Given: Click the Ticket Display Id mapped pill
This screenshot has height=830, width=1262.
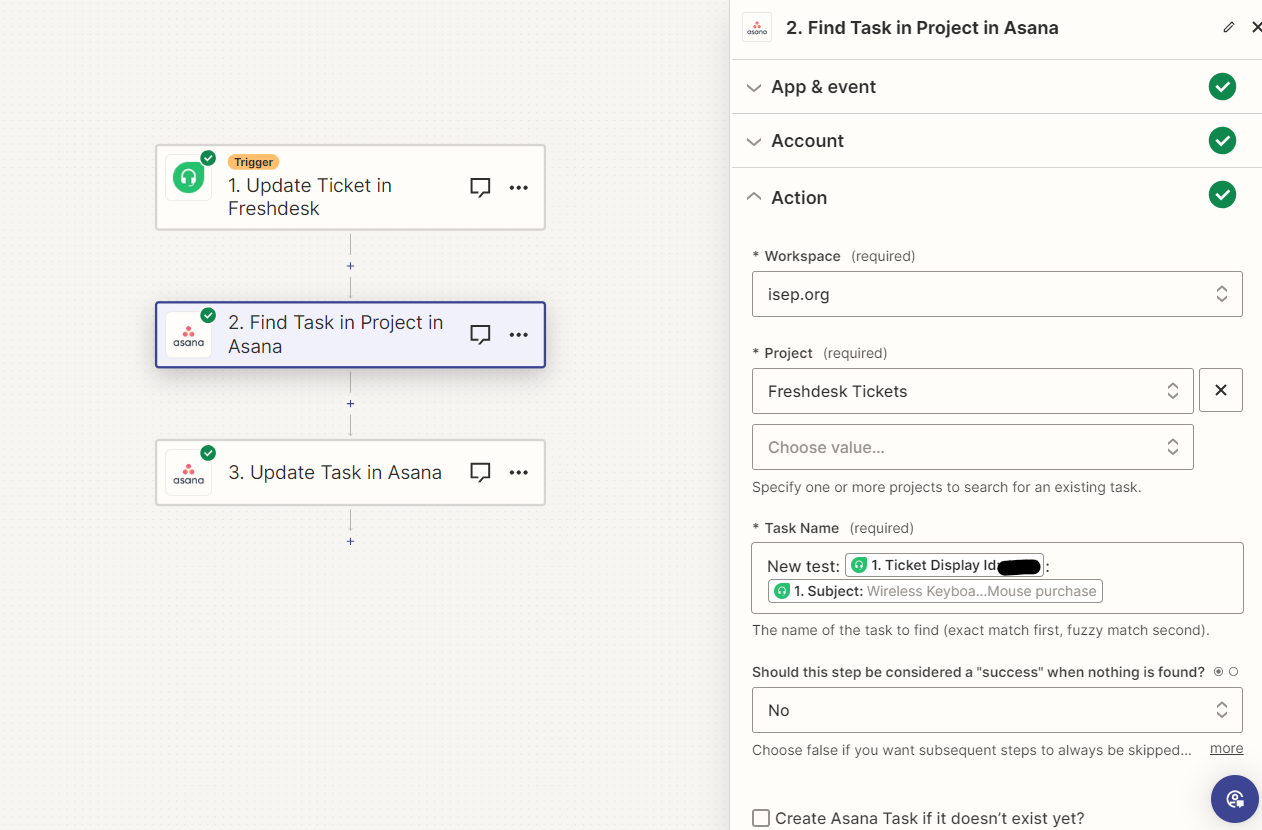Looking at the screenshot, I should tap(944, 565).
